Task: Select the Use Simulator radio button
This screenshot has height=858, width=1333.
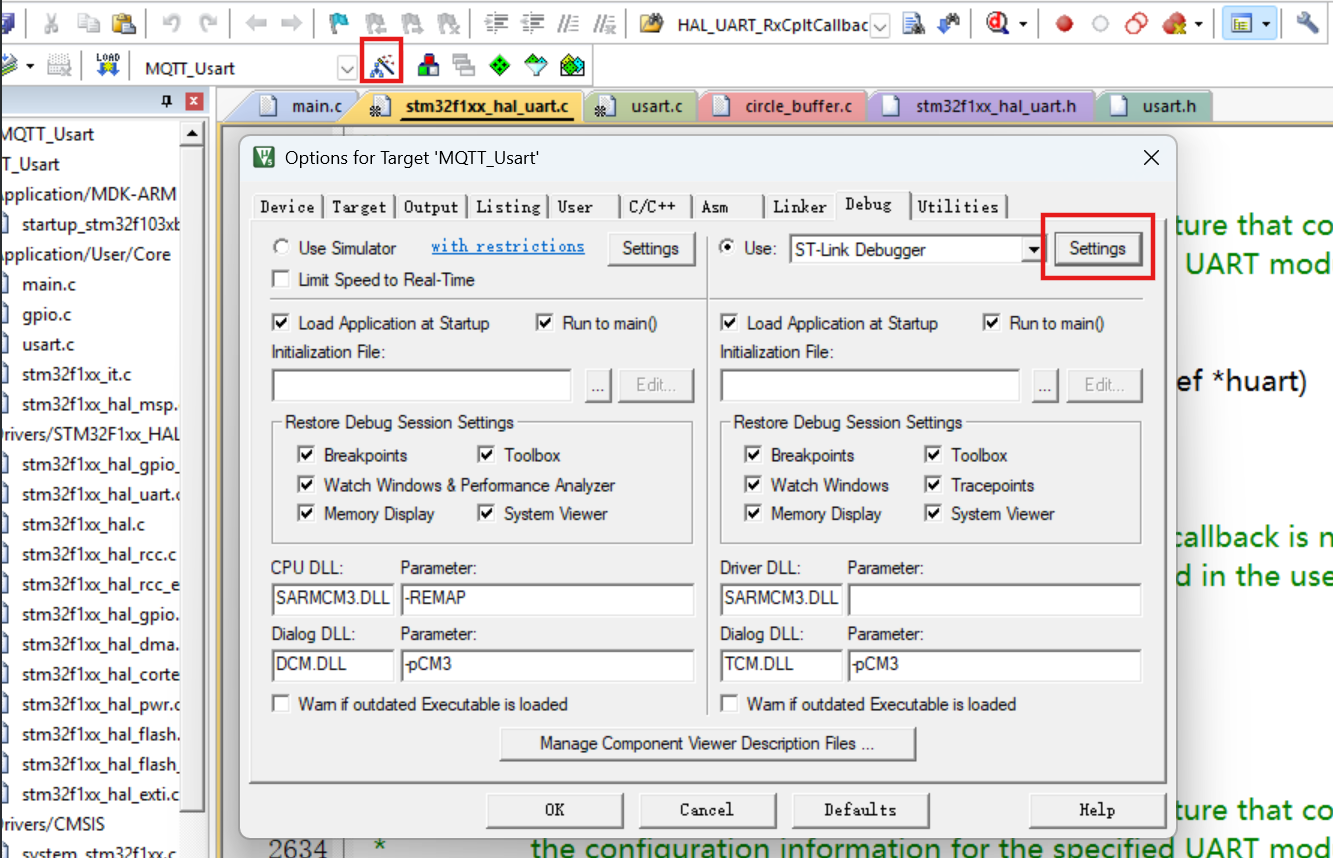Action: pyautogui.click(x=280, y=248)
